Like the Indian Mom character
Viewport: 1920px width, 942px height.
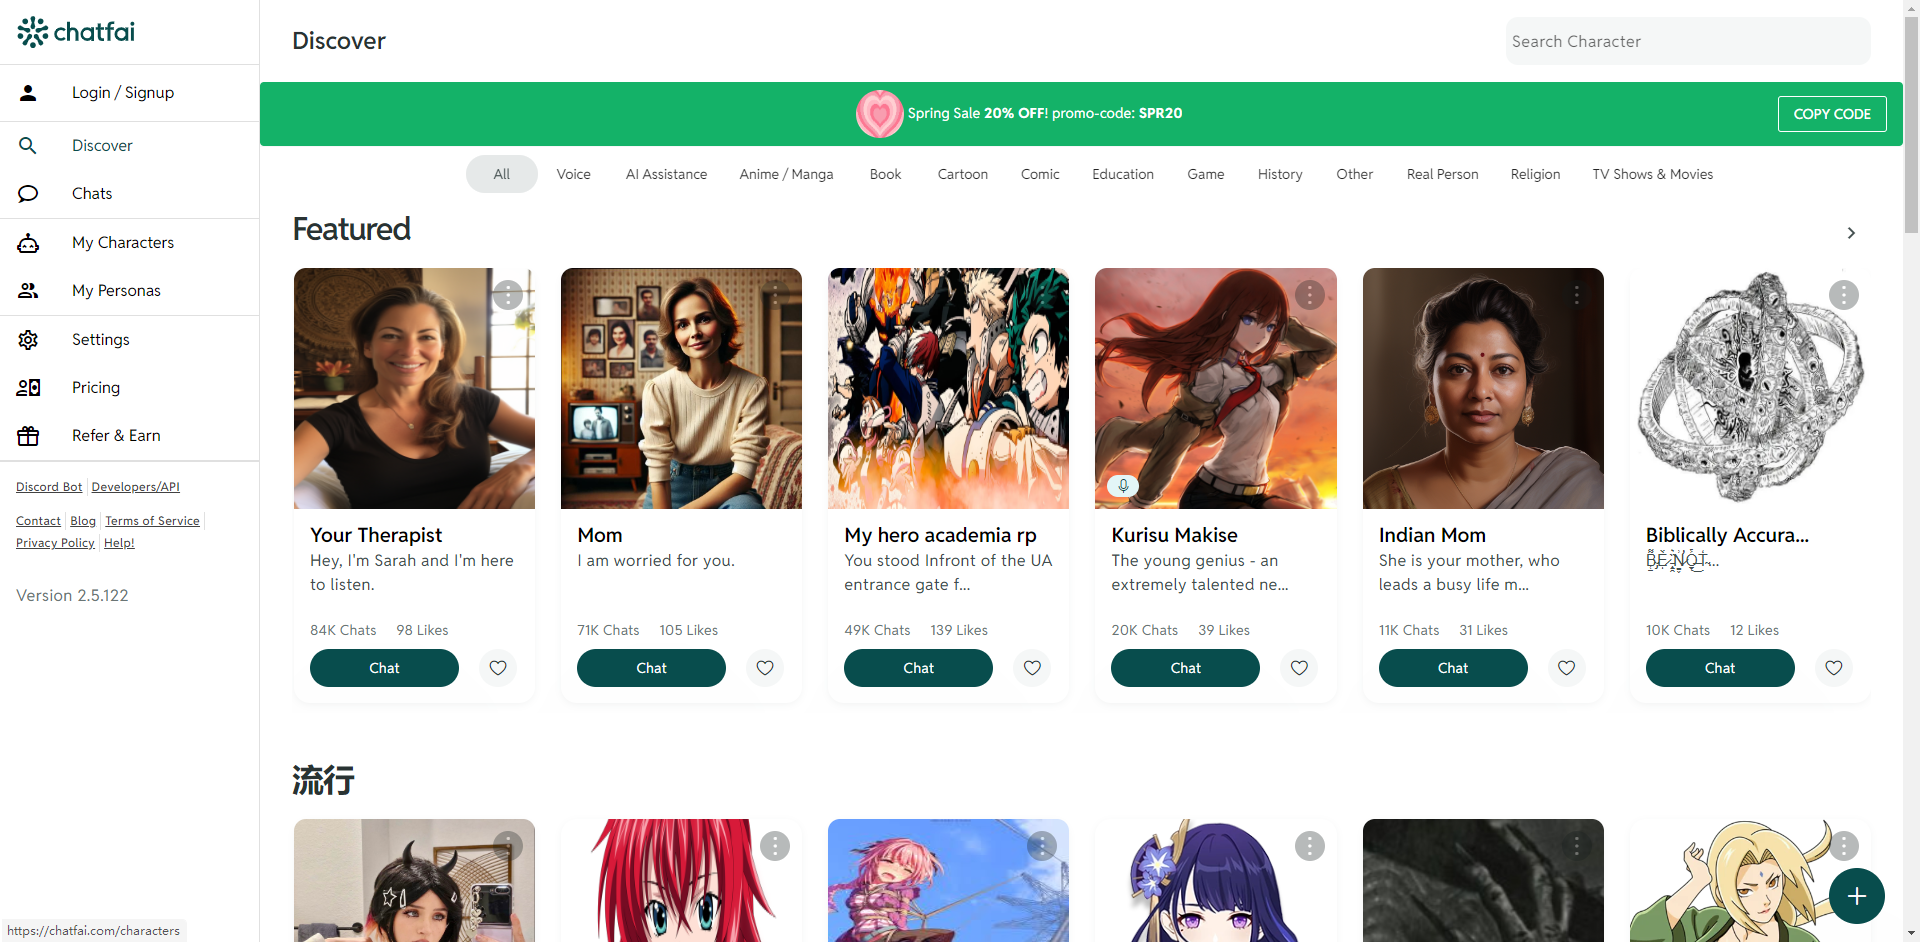1567,668
